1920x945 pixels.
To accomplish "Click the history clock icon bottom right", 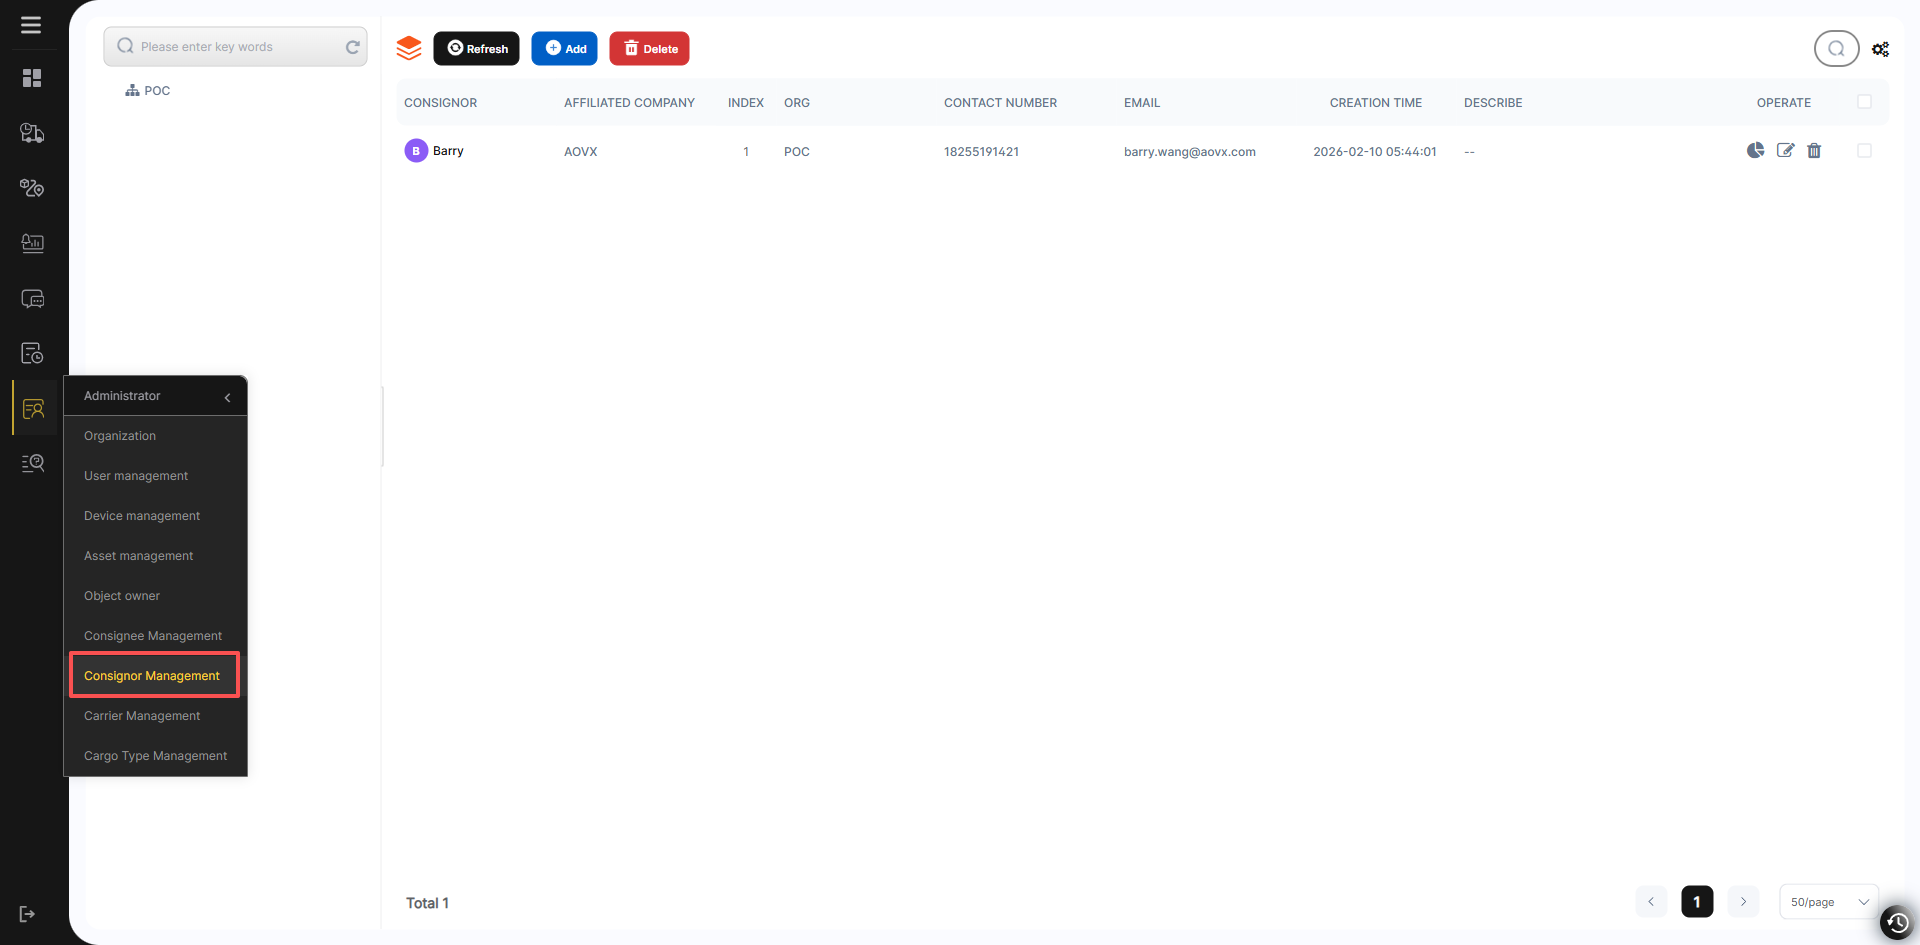I will 1897,922.
